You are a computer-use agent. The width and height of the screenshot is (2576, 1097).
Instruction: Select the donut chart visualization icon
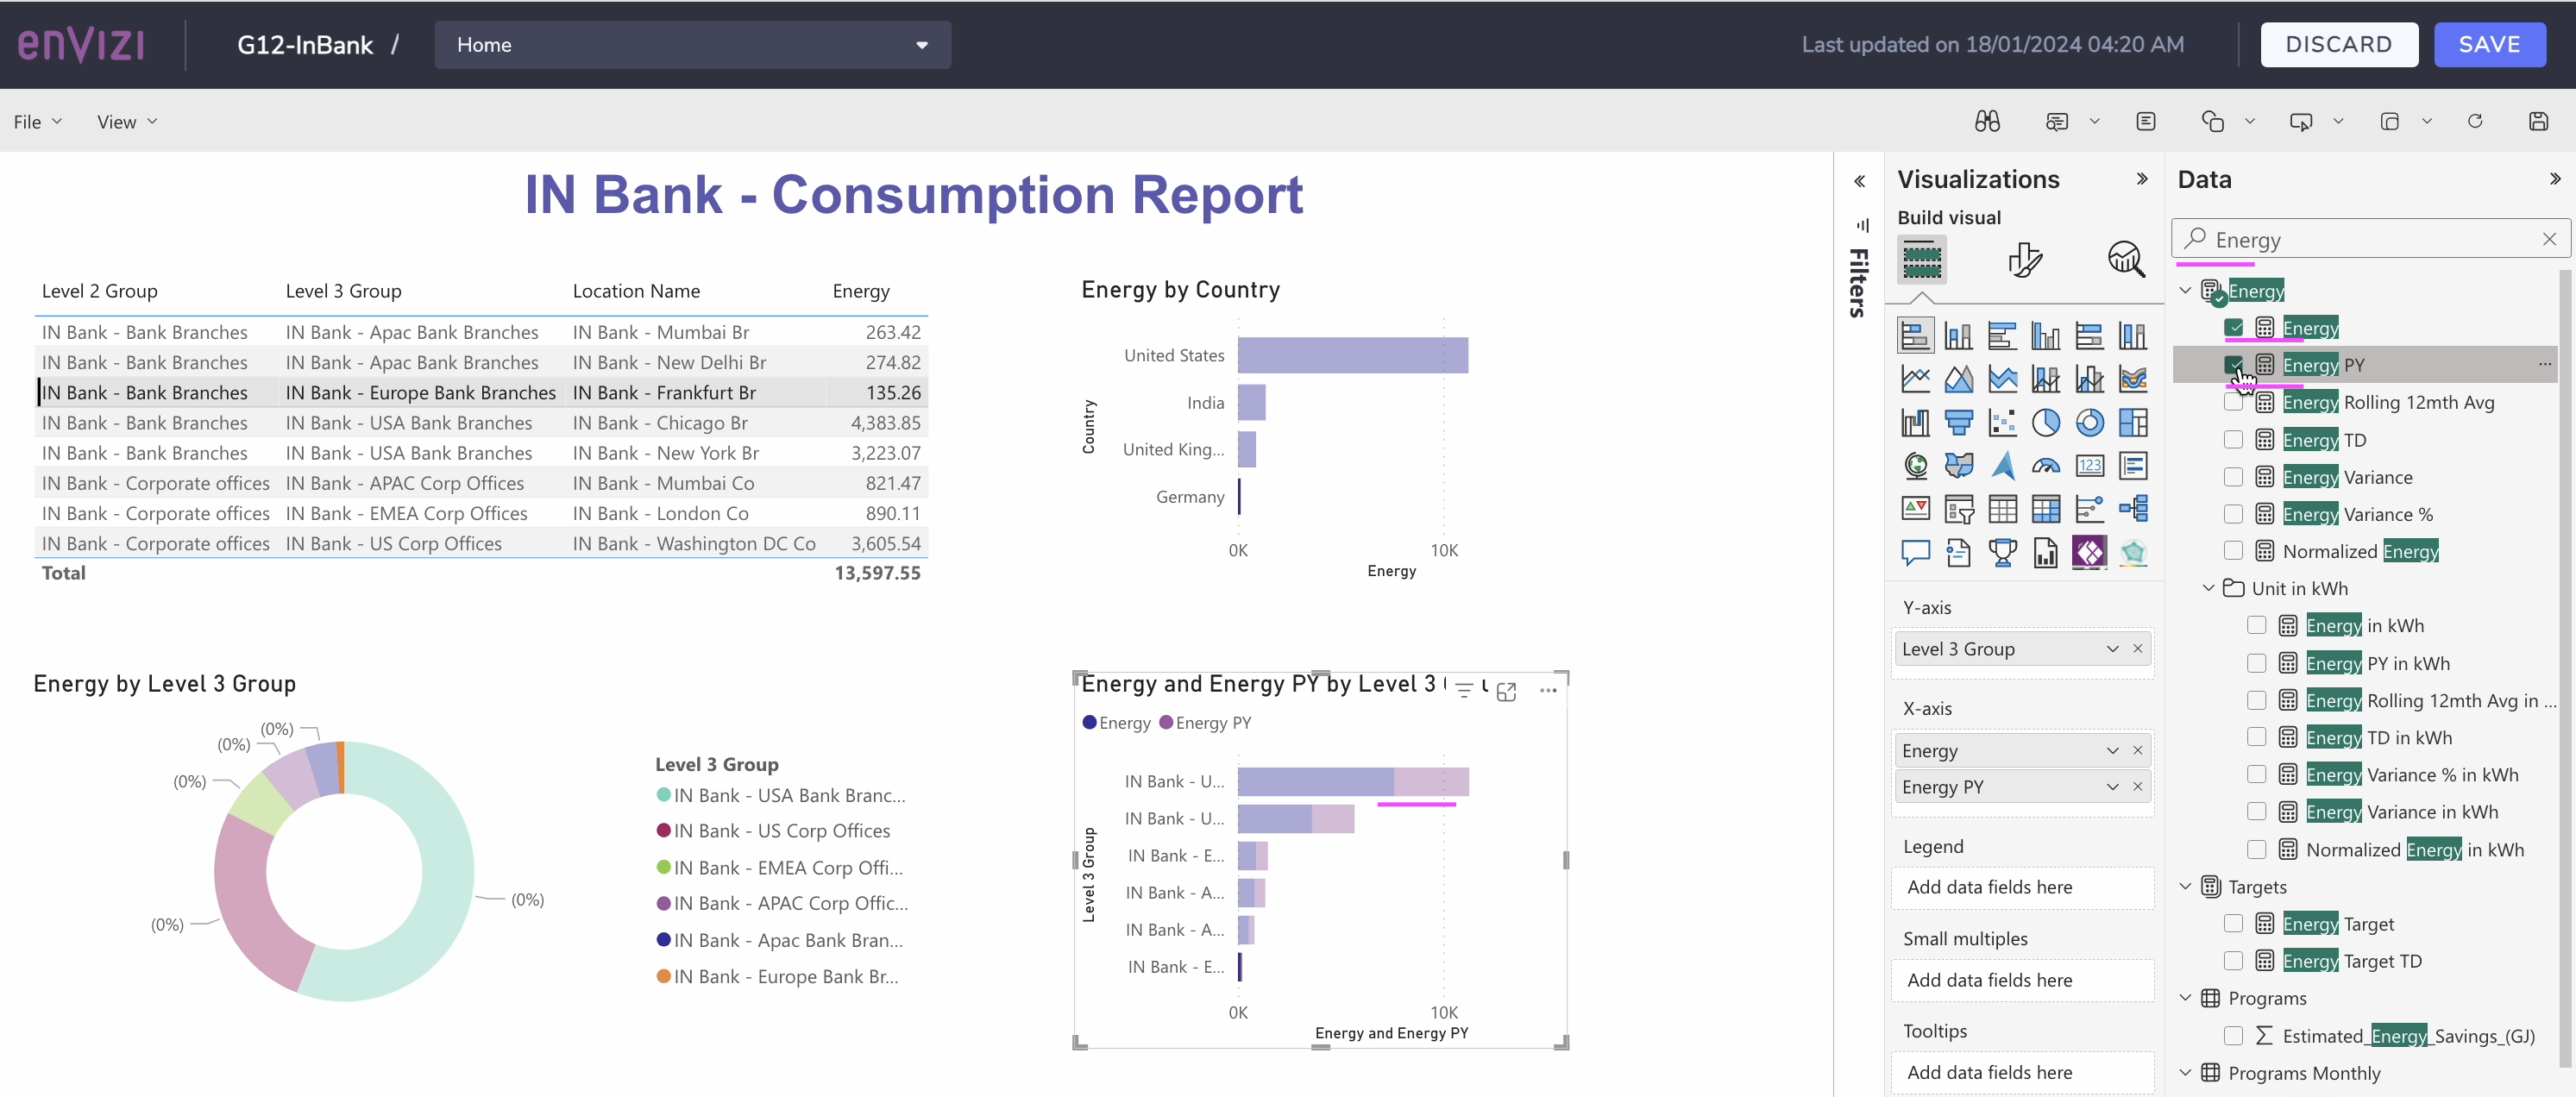point(2089,423)
